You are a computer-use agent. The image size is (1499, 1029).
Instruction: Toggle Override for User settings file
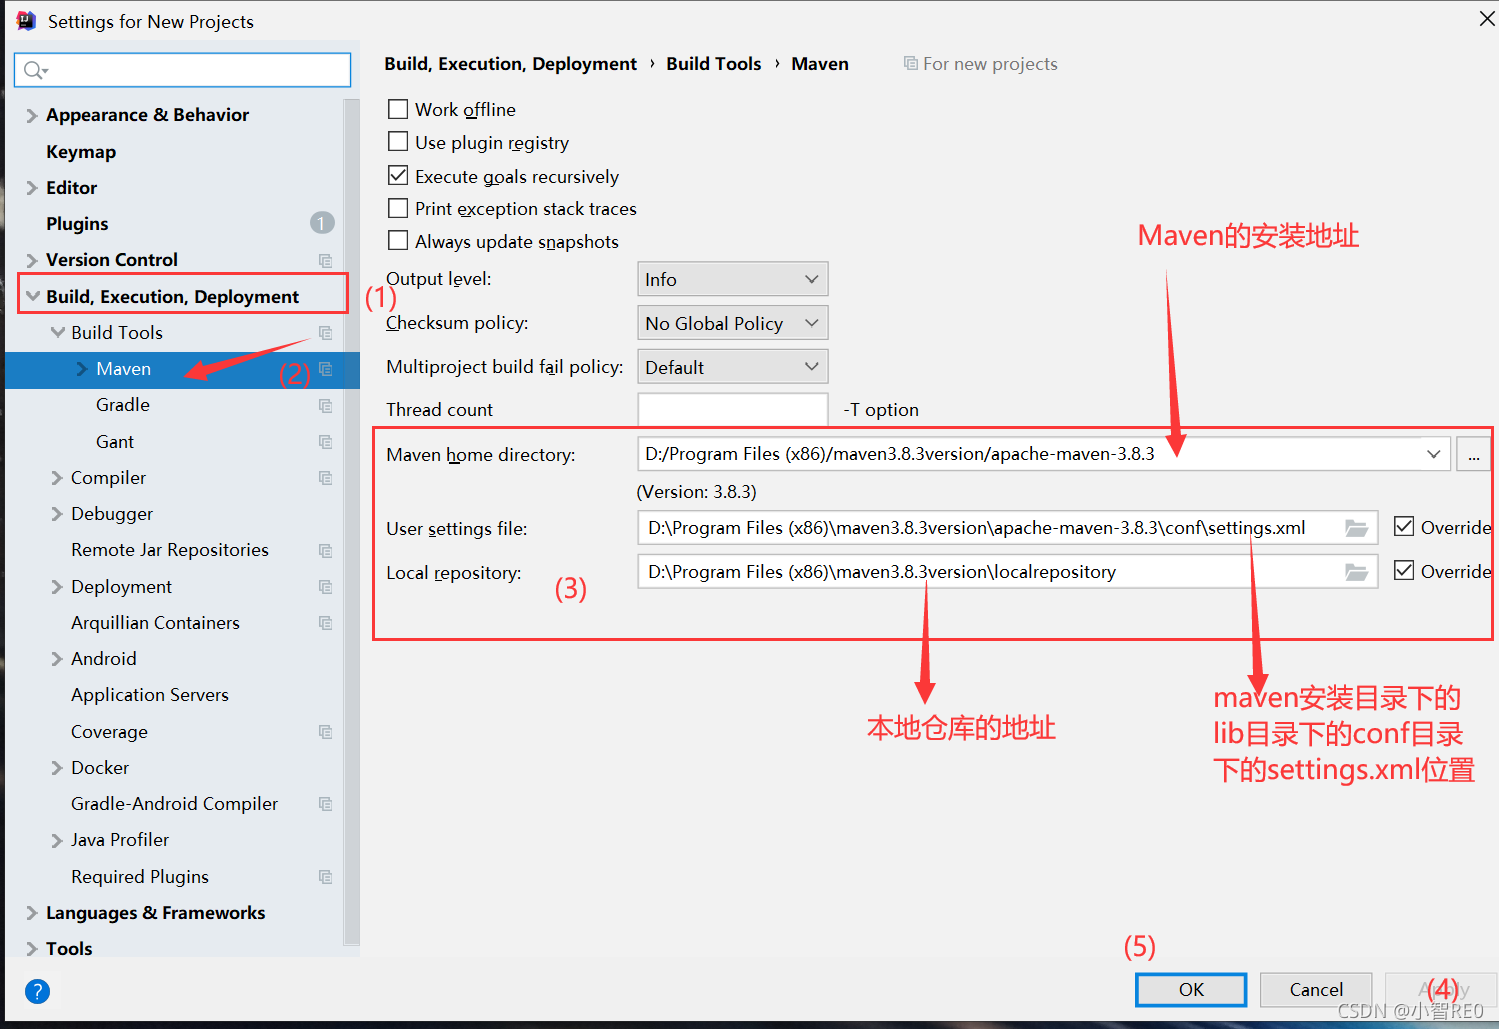tap(1404, 527)
